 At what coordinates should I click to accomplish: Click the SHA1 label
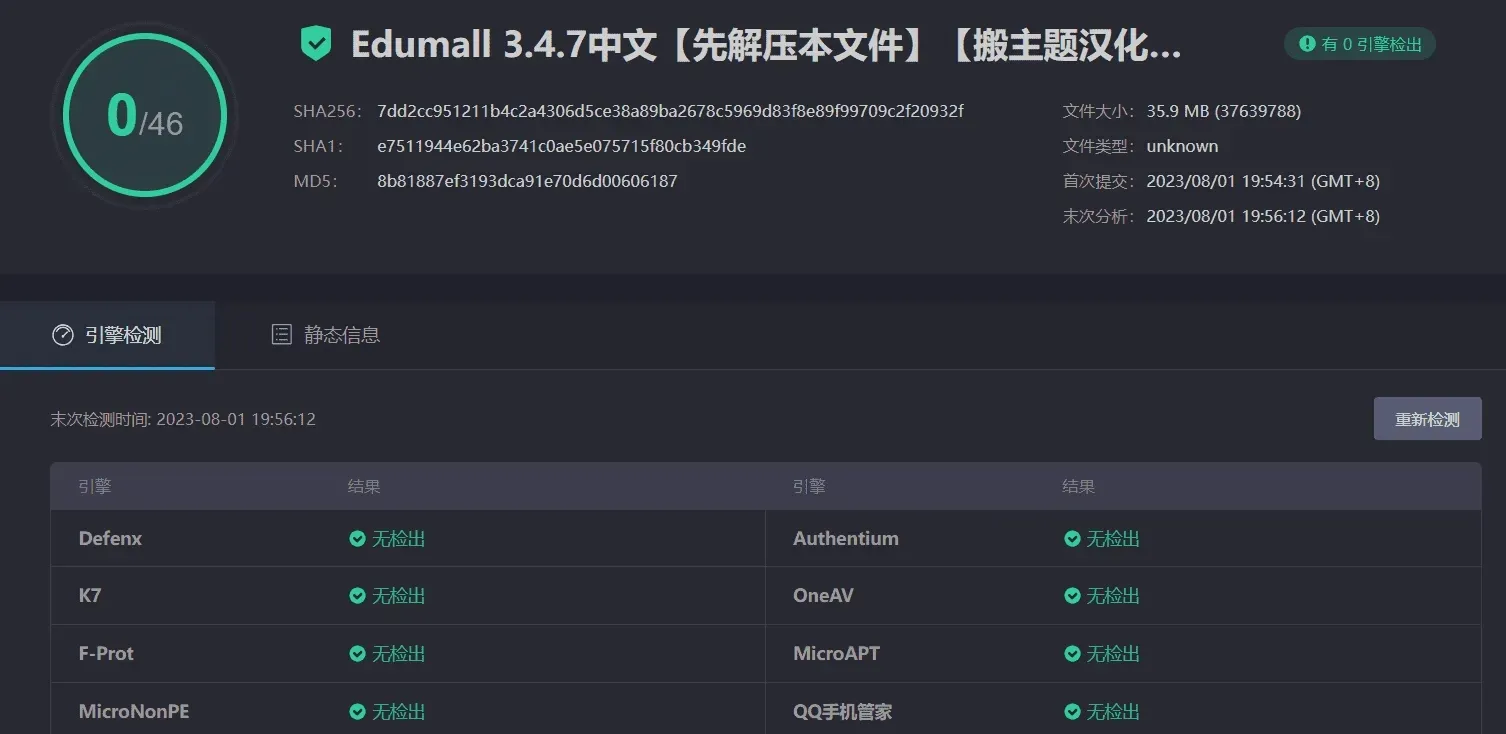(x=318, y=146)
